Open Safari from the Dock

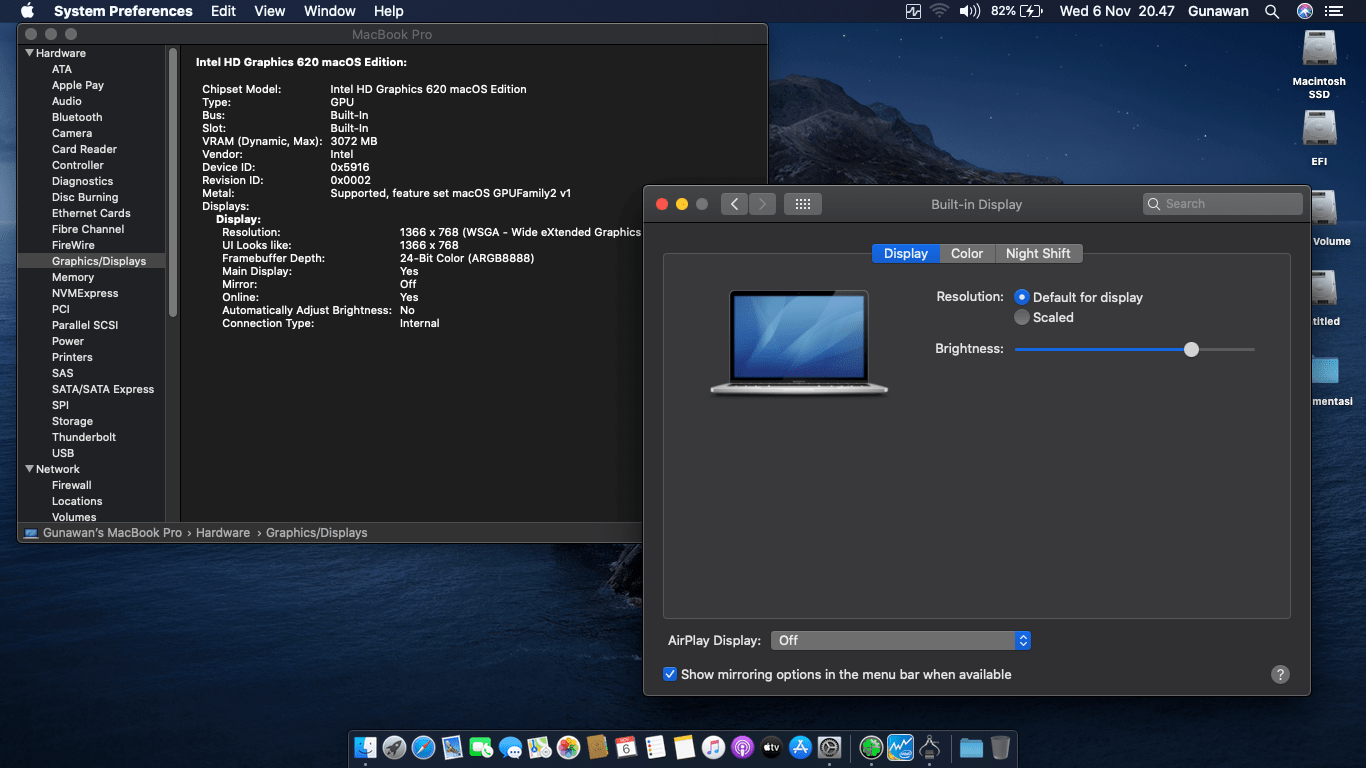coord(424,747)
